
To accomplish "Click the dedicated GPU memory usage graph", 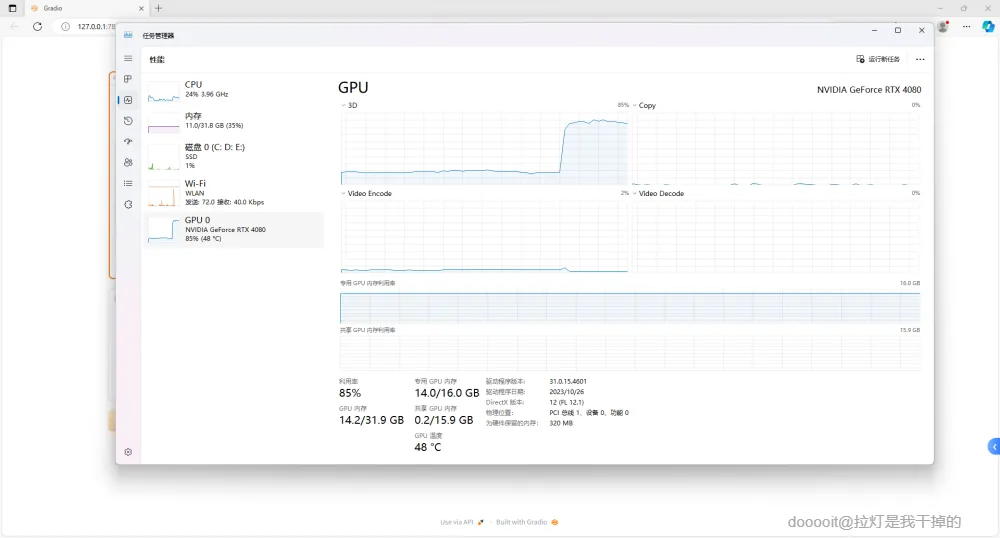I will click(630, 305).
